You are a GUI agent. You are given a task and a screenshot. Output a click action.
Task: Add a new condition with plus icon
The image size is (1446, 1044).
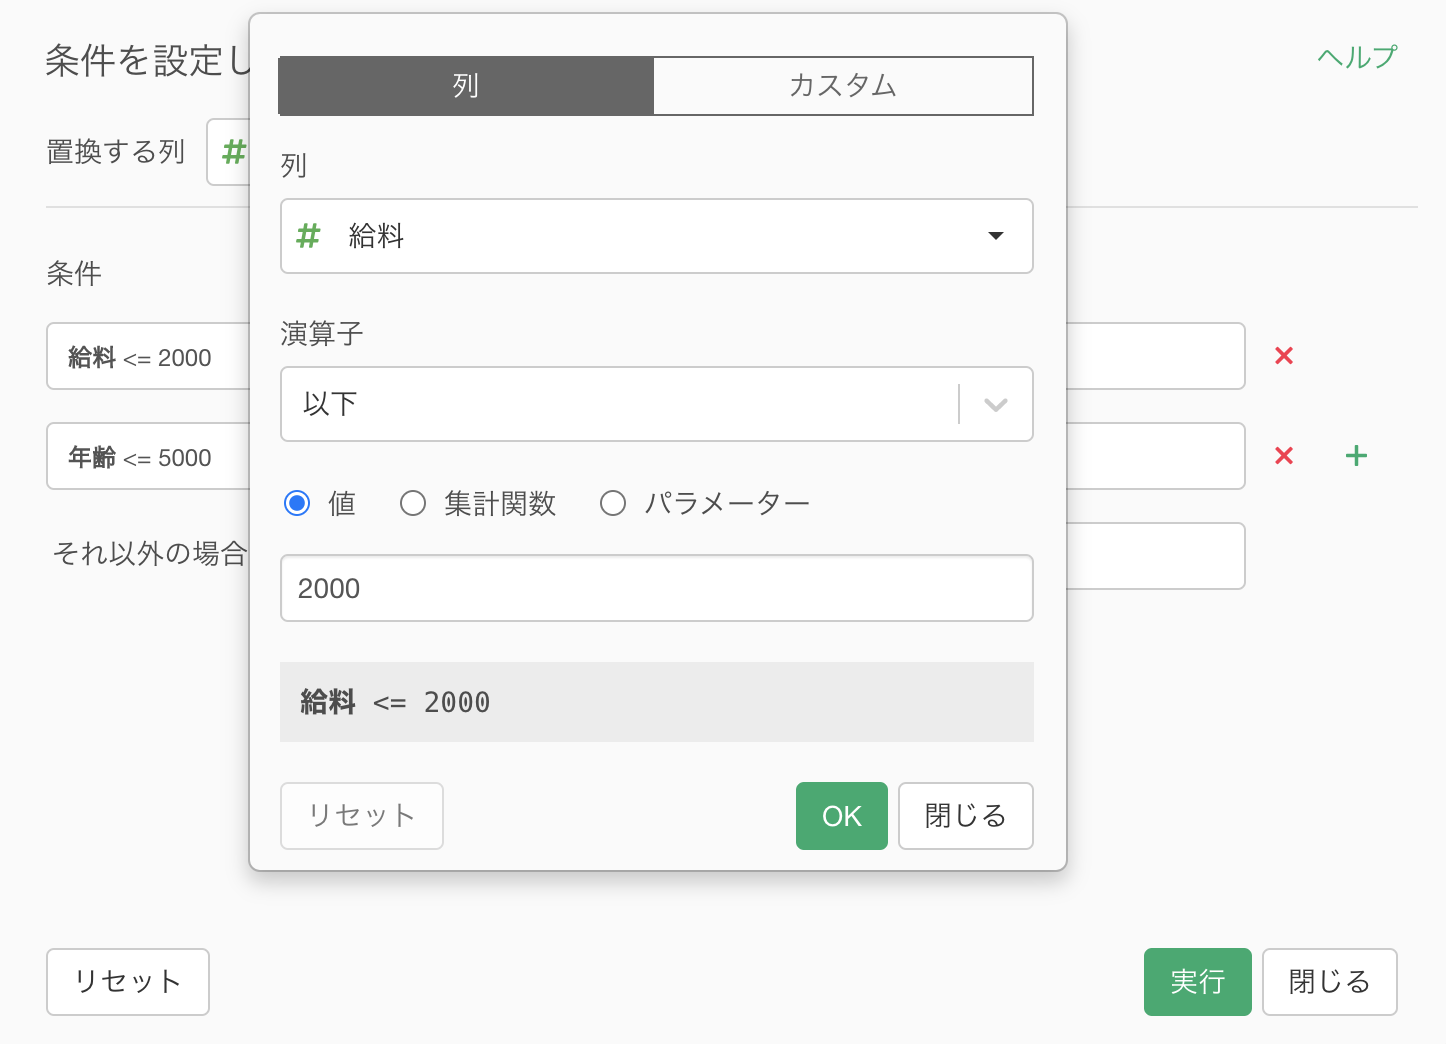(x=1356, y=456)
